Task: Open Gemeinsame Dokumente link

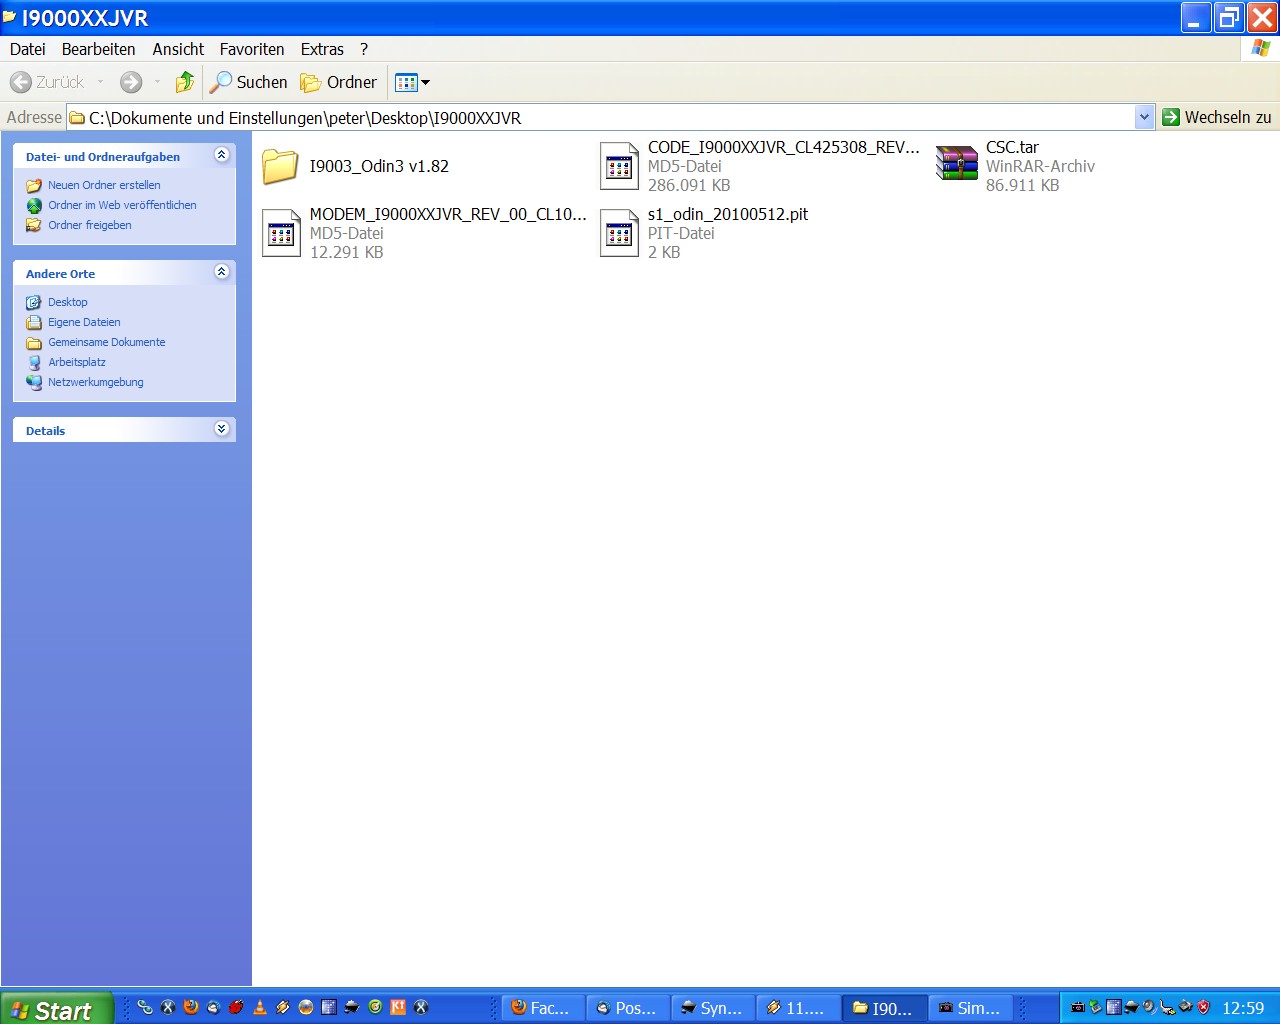Action: click(107, 342)
